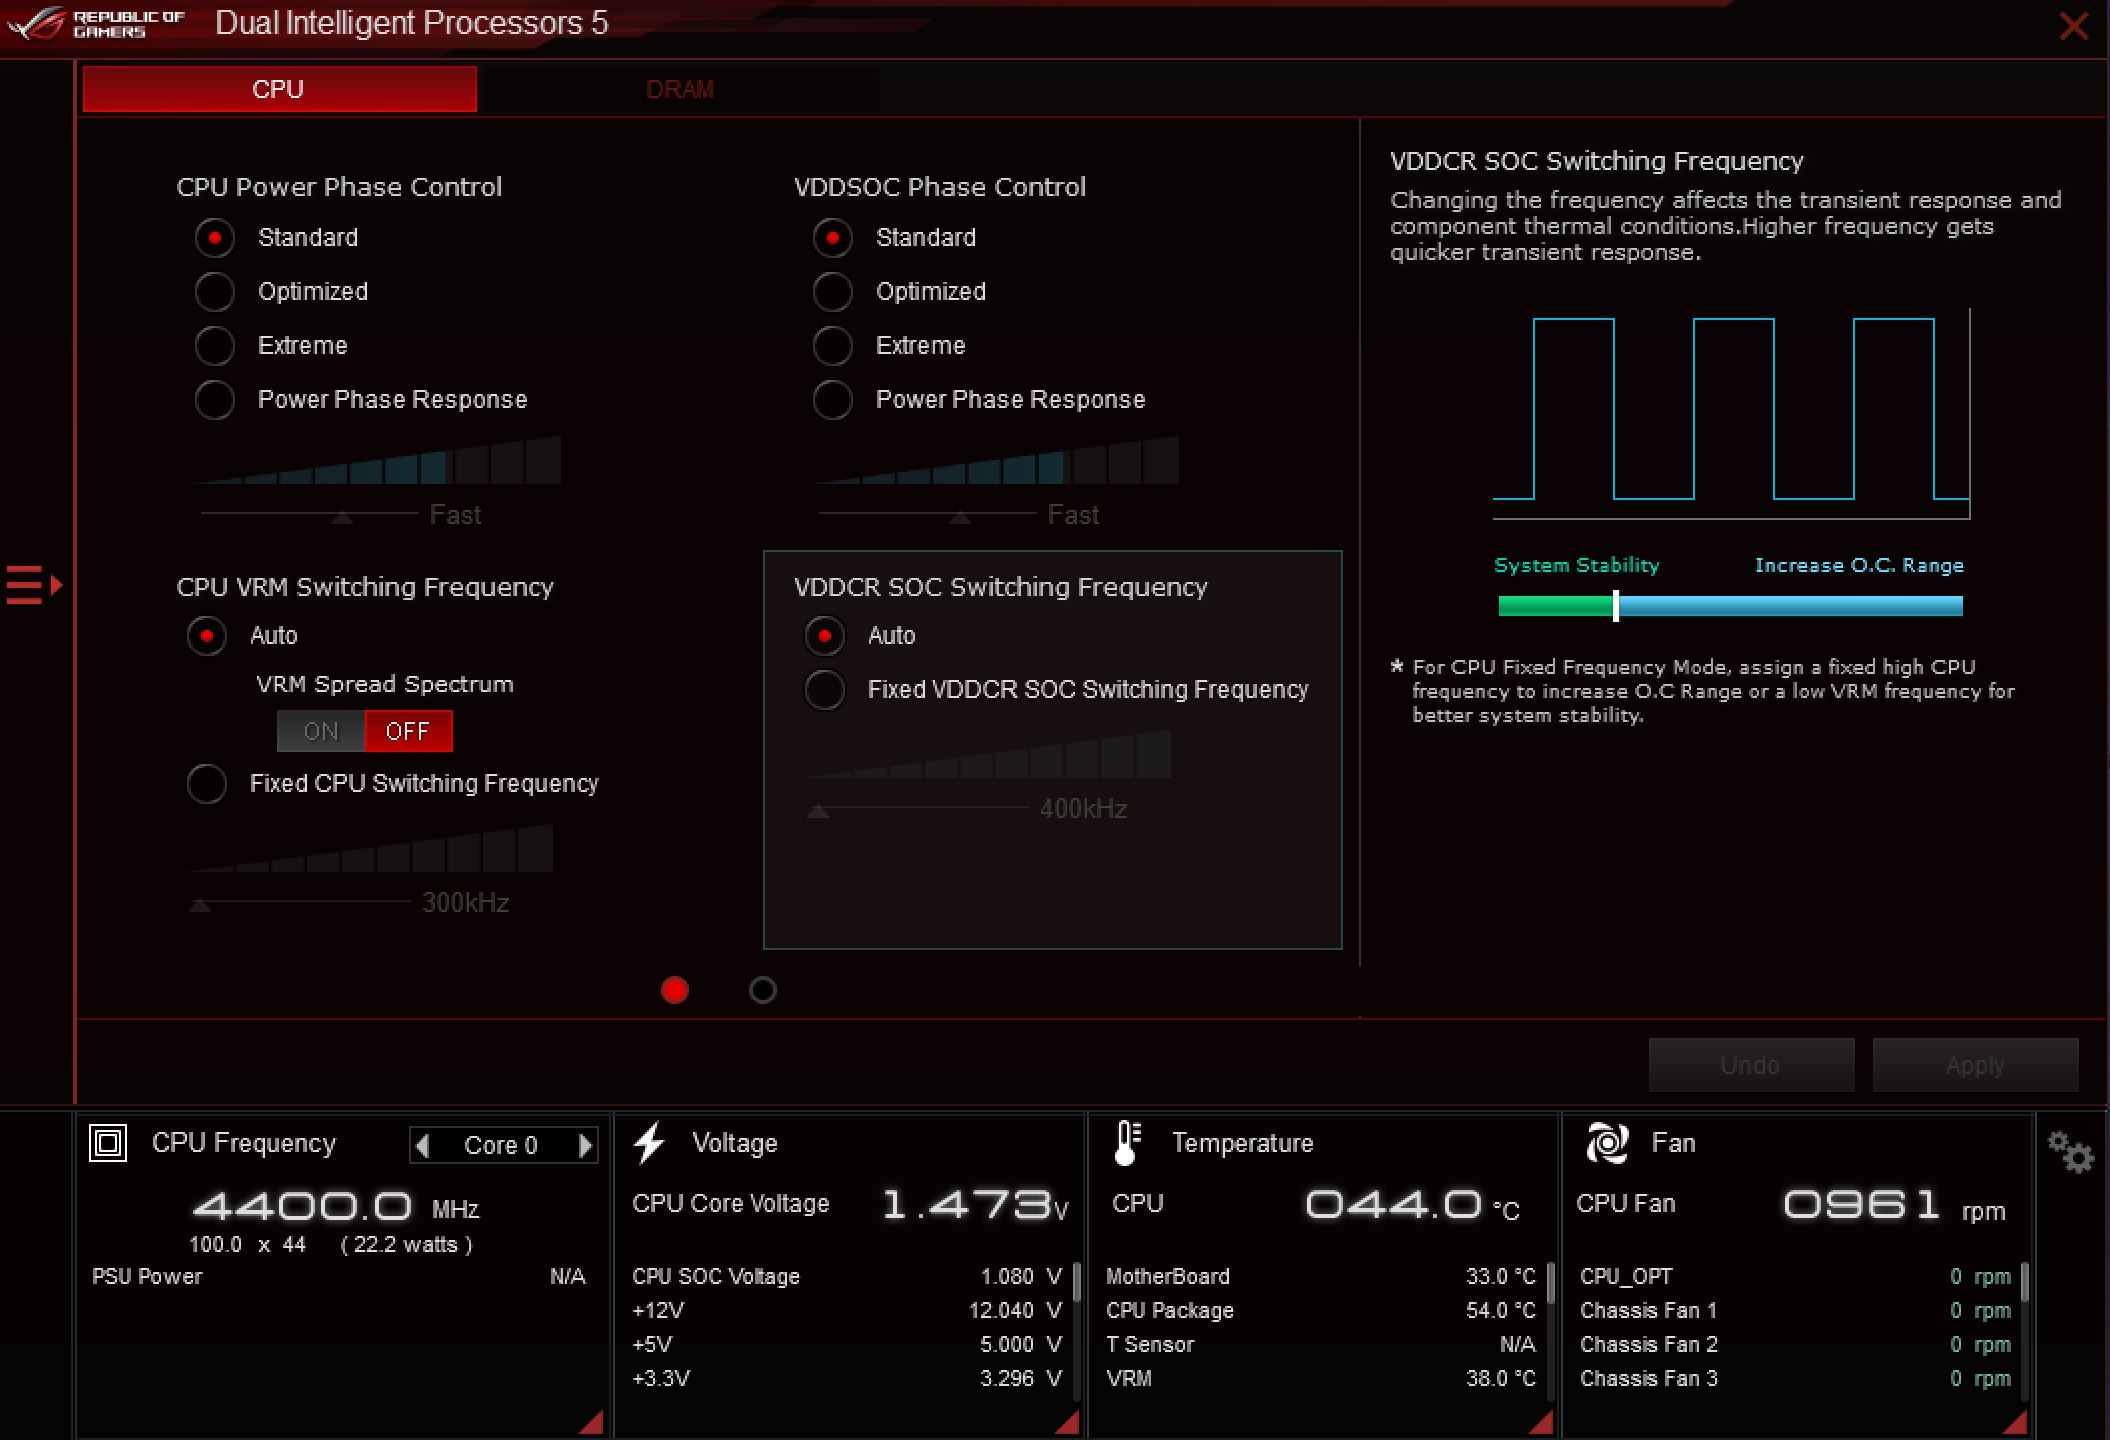Image resolution: width=2110 pixels, height=1440 pixels.
Task: Select Auto VDDCR SOC Switching Frequency
Action: pyautogui.click(x=825, y=636)
